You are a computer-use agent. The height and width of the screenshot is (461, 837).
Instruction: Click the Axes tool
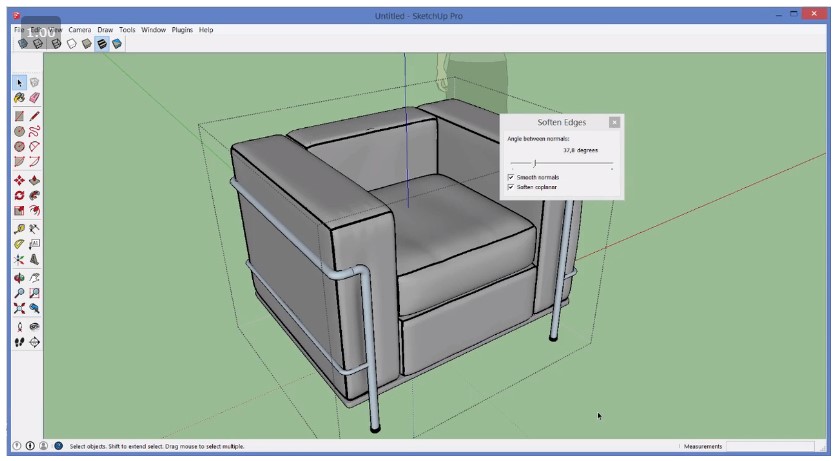pos(20,259)
